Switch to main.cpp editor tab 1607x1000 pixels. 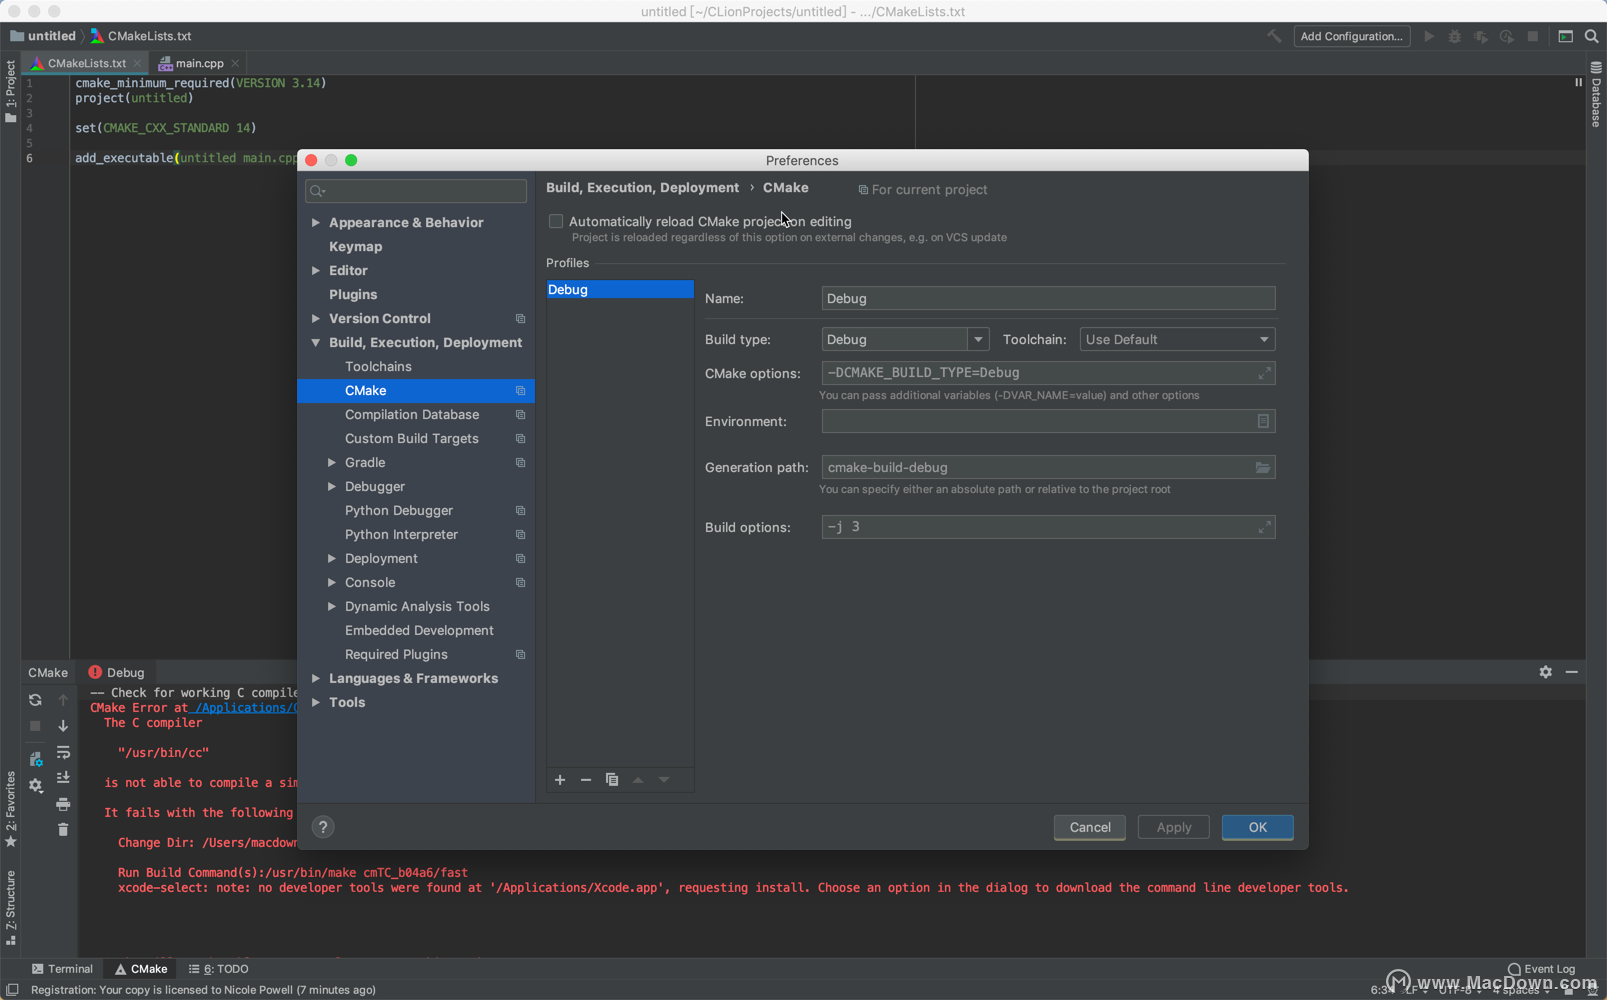(199, 63)
